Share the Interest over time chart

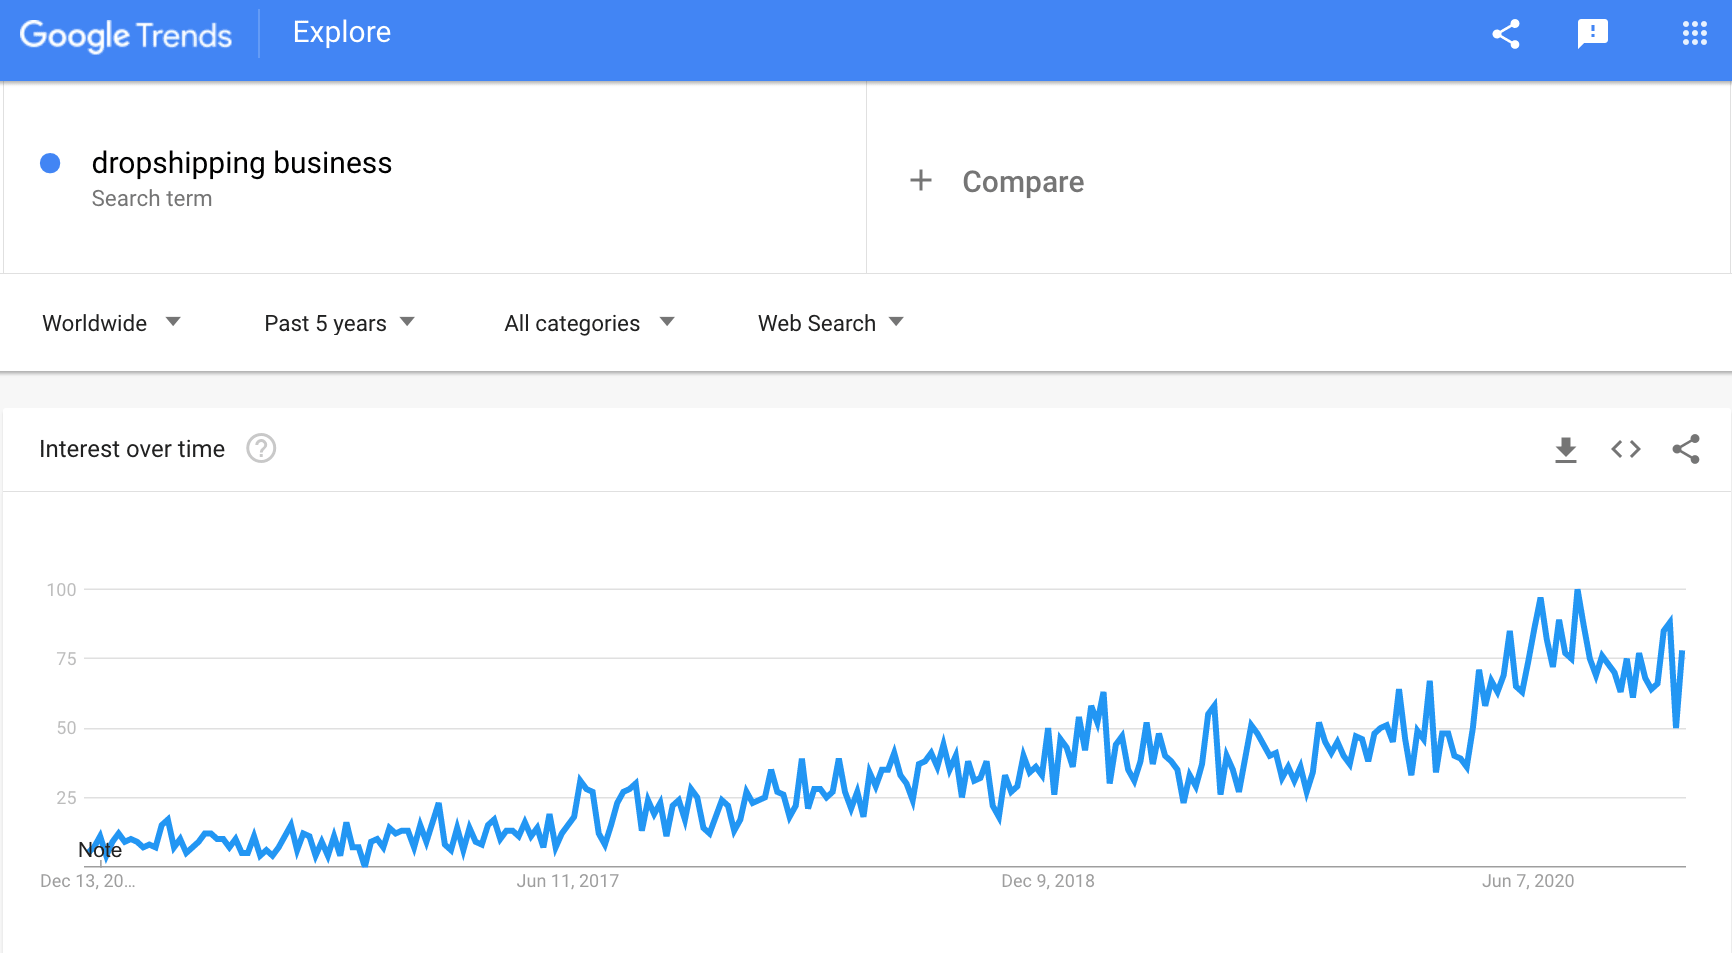[x=1686, y=450]
